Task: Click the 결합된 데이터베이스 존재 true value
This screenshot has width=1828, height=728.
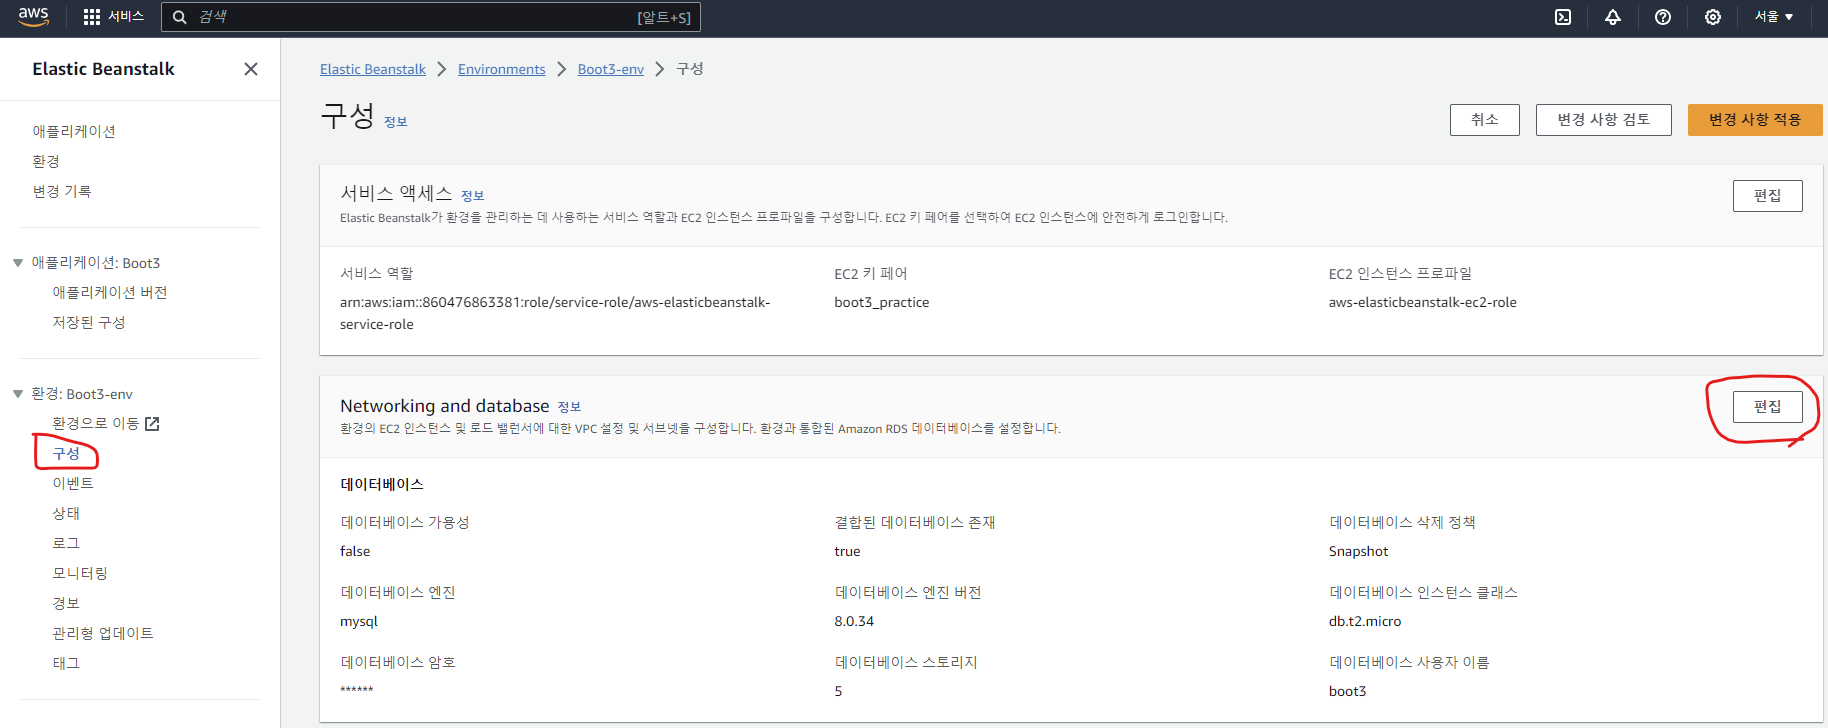Action: click(x=847, y=551)
